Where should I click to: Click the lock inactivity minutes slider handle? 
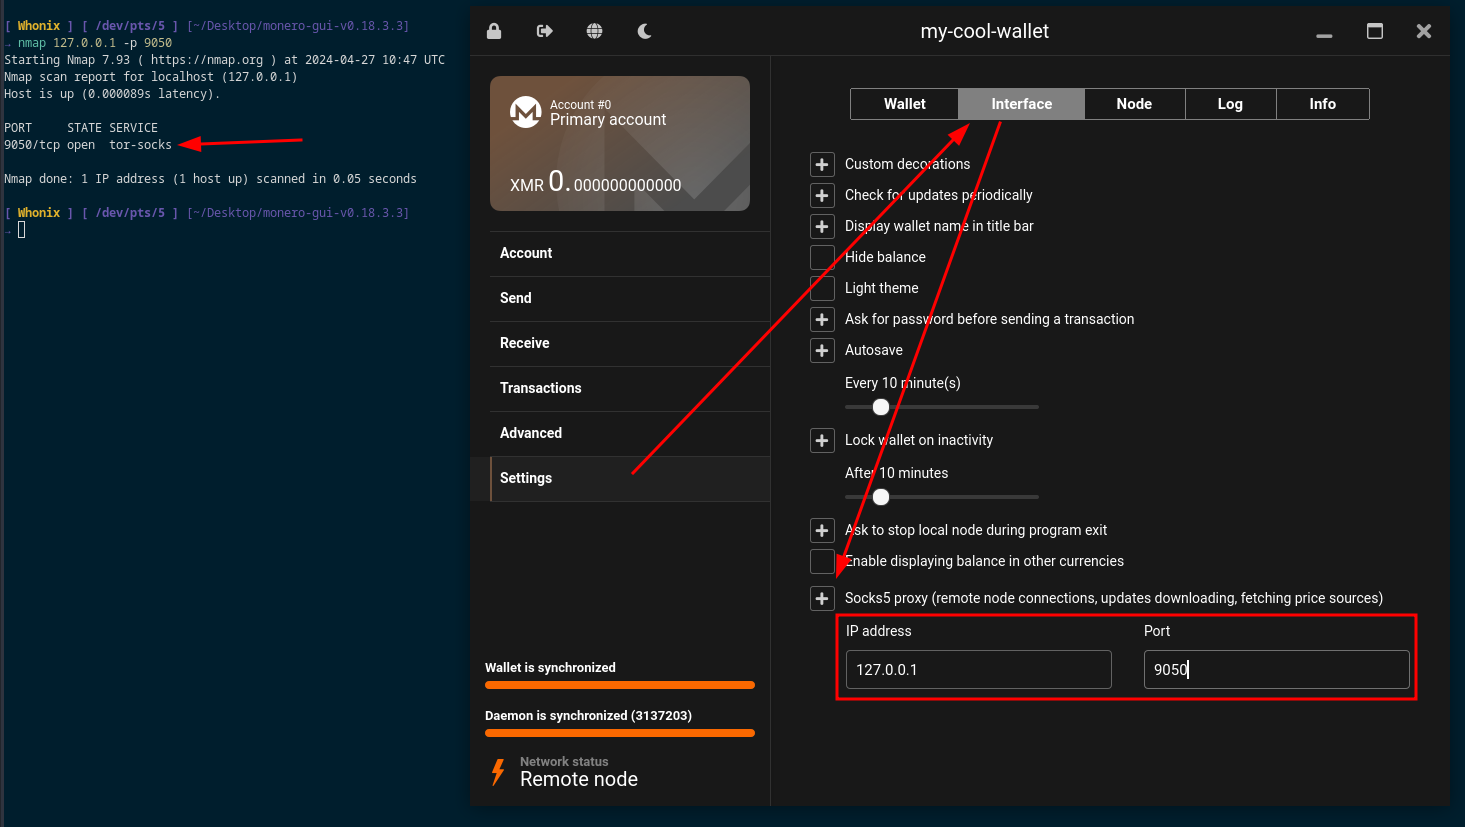(881, 497)
